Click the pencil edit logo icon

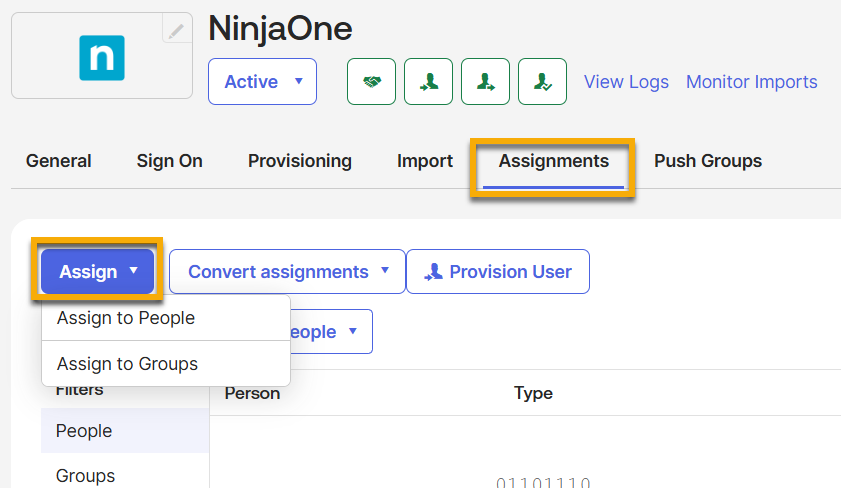pos(176,30)
